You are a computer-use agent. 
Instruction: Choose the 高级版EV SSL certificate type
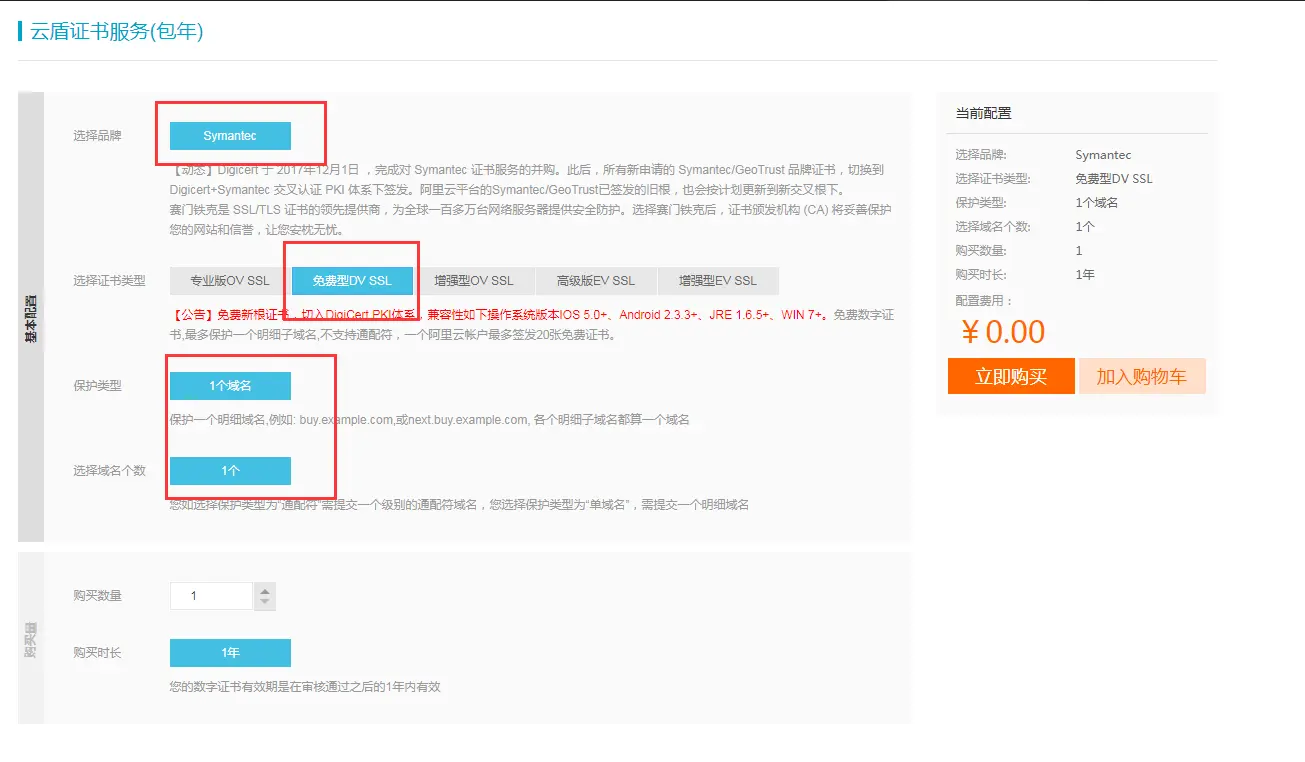[x=596, y=281]
